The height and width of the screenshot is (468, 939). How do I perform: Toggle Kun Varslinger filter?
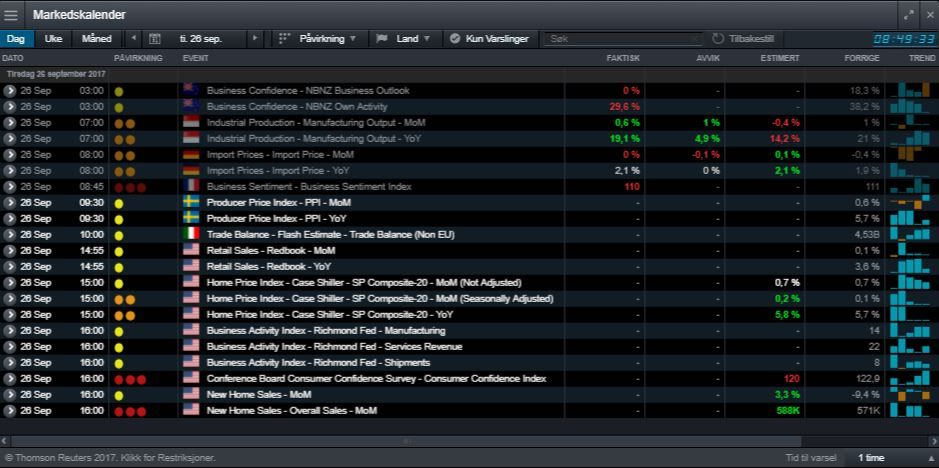click(490, 38)
